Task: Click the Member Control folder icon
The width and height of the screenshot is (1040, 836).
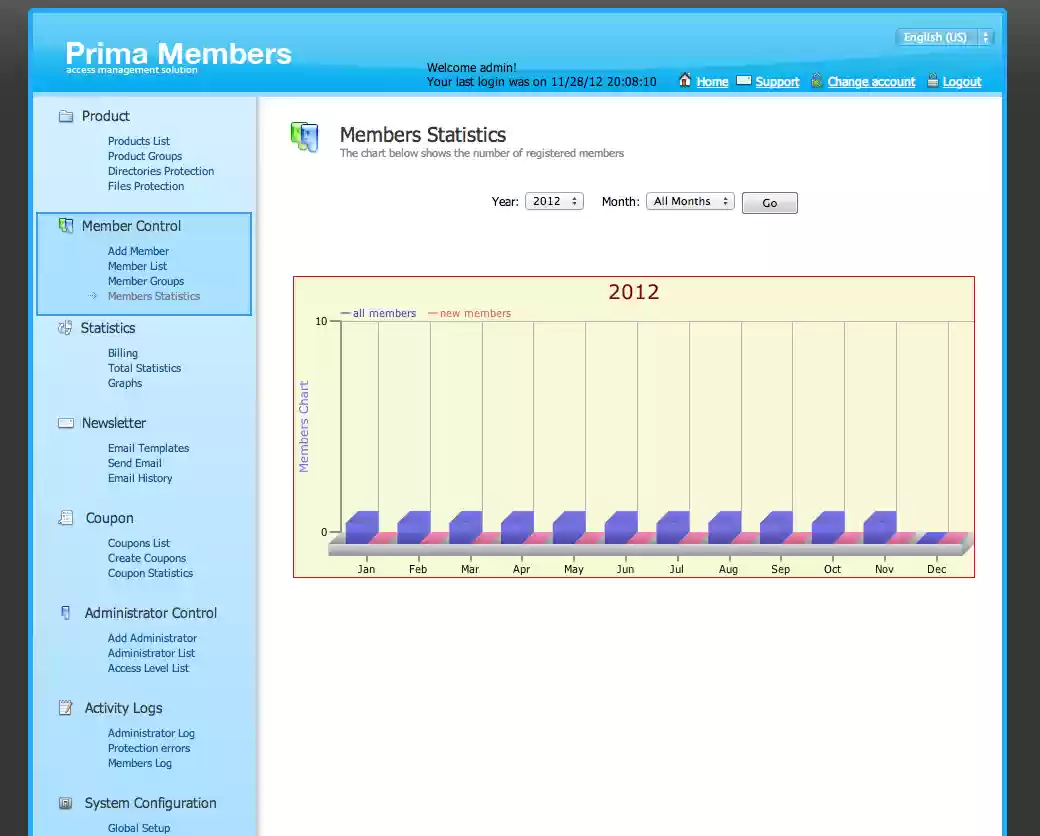Action: [x=68, y=225]
